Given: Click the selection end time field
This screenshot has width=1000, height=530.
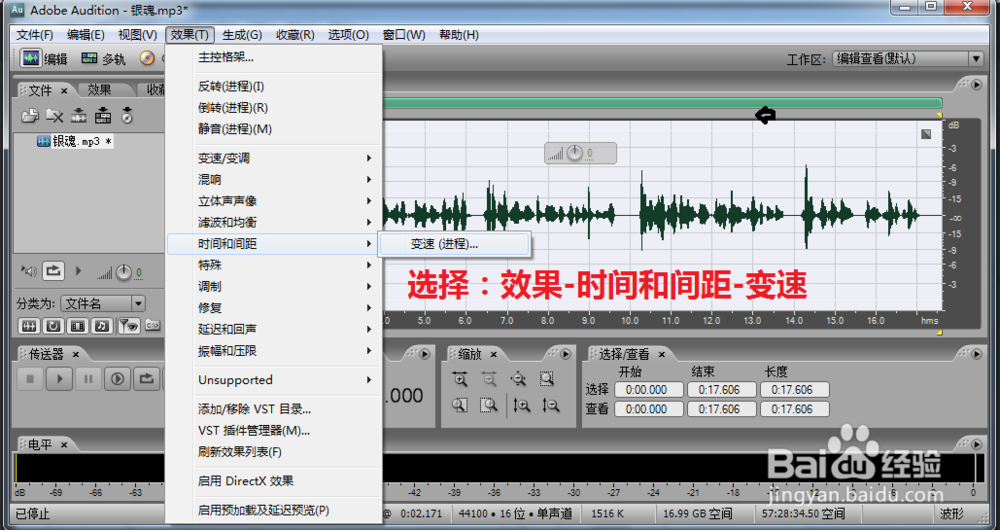Looking at the screenshot, I should [721, 390].
